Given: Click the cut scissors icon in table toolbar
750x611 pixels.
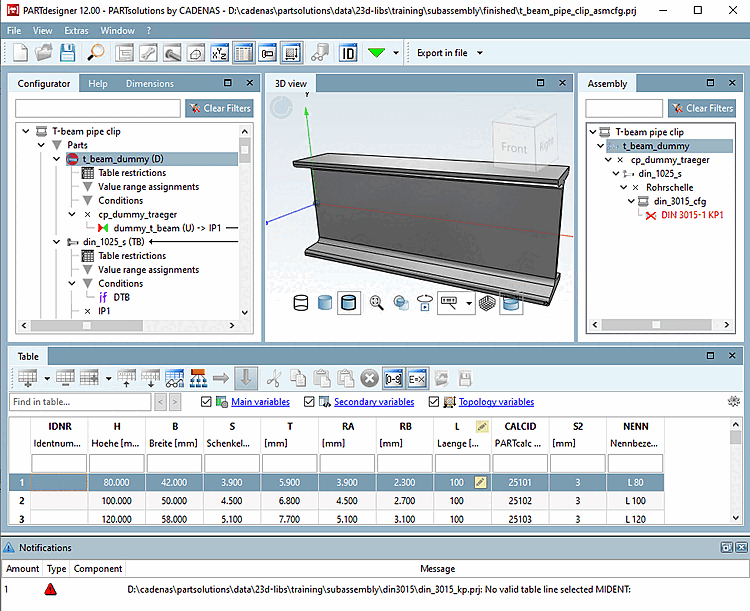Looking at the screenshot, I should (273, 378).
